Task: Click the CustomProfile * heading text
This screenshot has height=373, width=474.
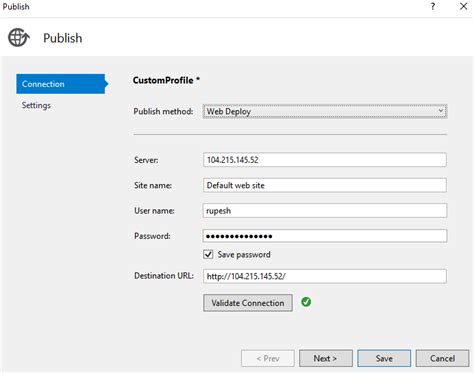Action: (x=166, y=80)
